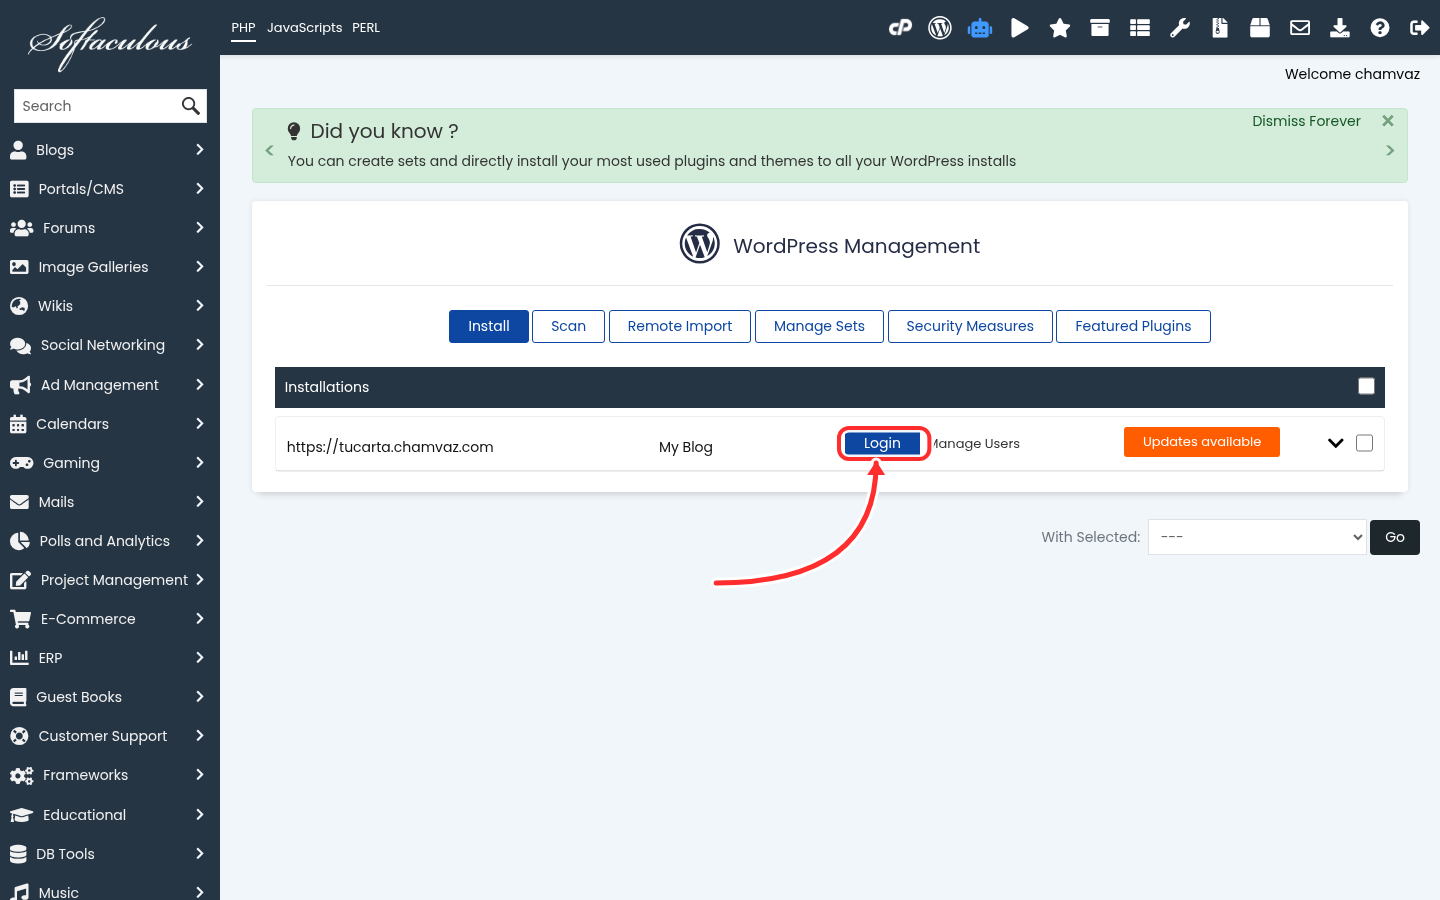Click the E-Commerce cart icon in sidebar
Image resolution: width=1440 pixels, height=900 pixels.
[20, 619]
